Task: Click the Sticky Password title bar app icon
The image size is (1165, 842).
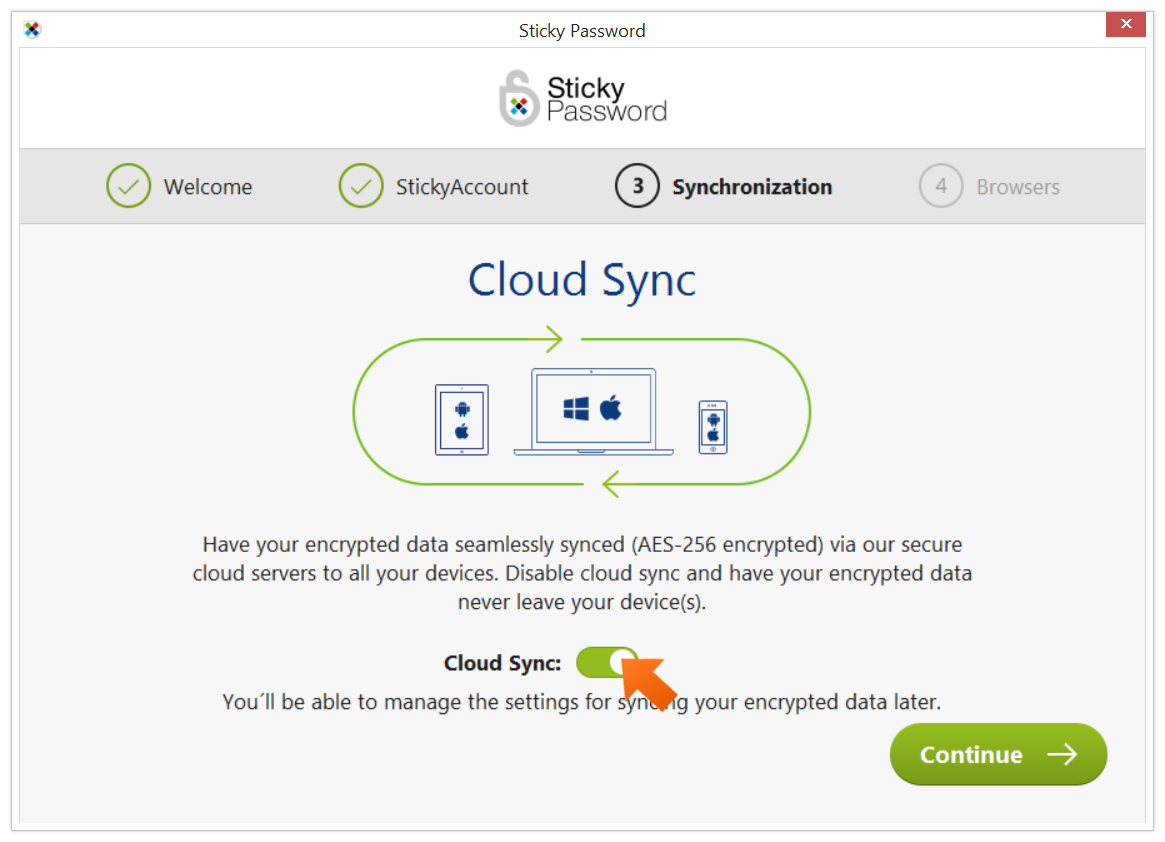Action: pos(32,30)
